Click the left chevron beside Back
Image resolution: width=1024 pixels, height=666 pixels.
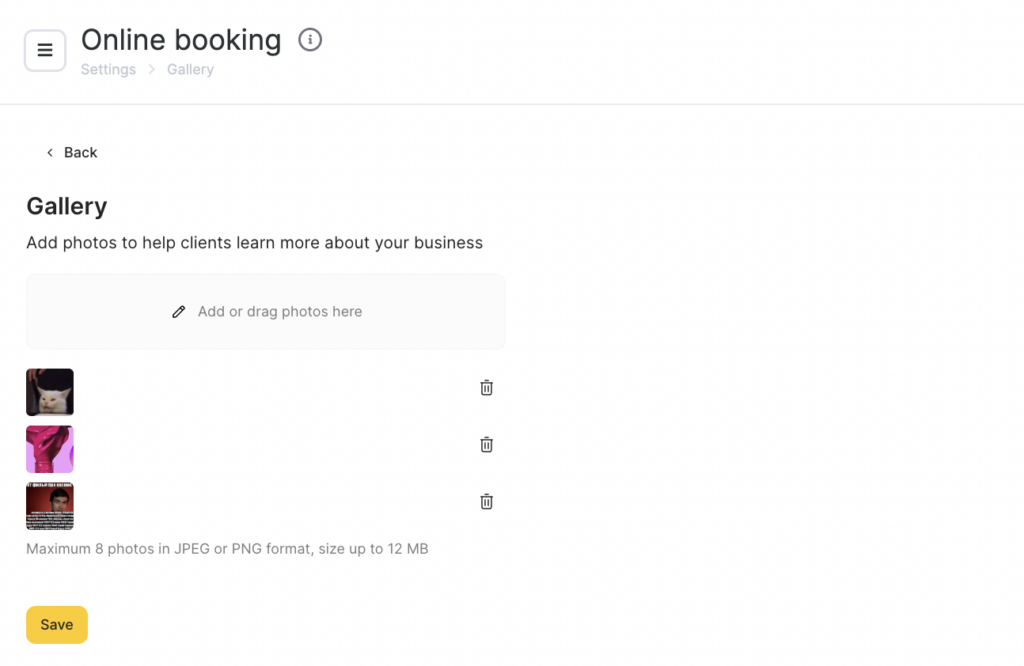[x=50, y=153]
